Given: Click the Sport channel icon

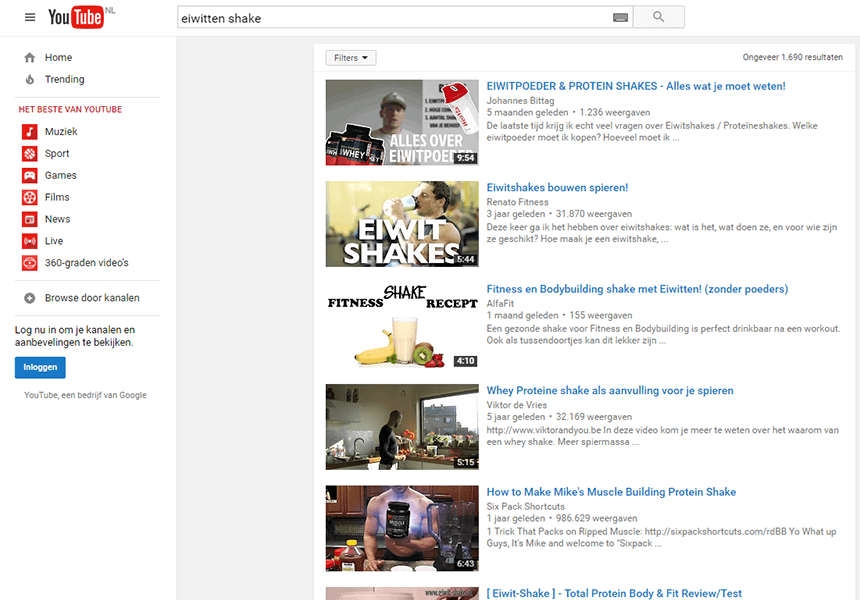Looking at the screenshot, I should pyautogui.click(x=30, y=154).
